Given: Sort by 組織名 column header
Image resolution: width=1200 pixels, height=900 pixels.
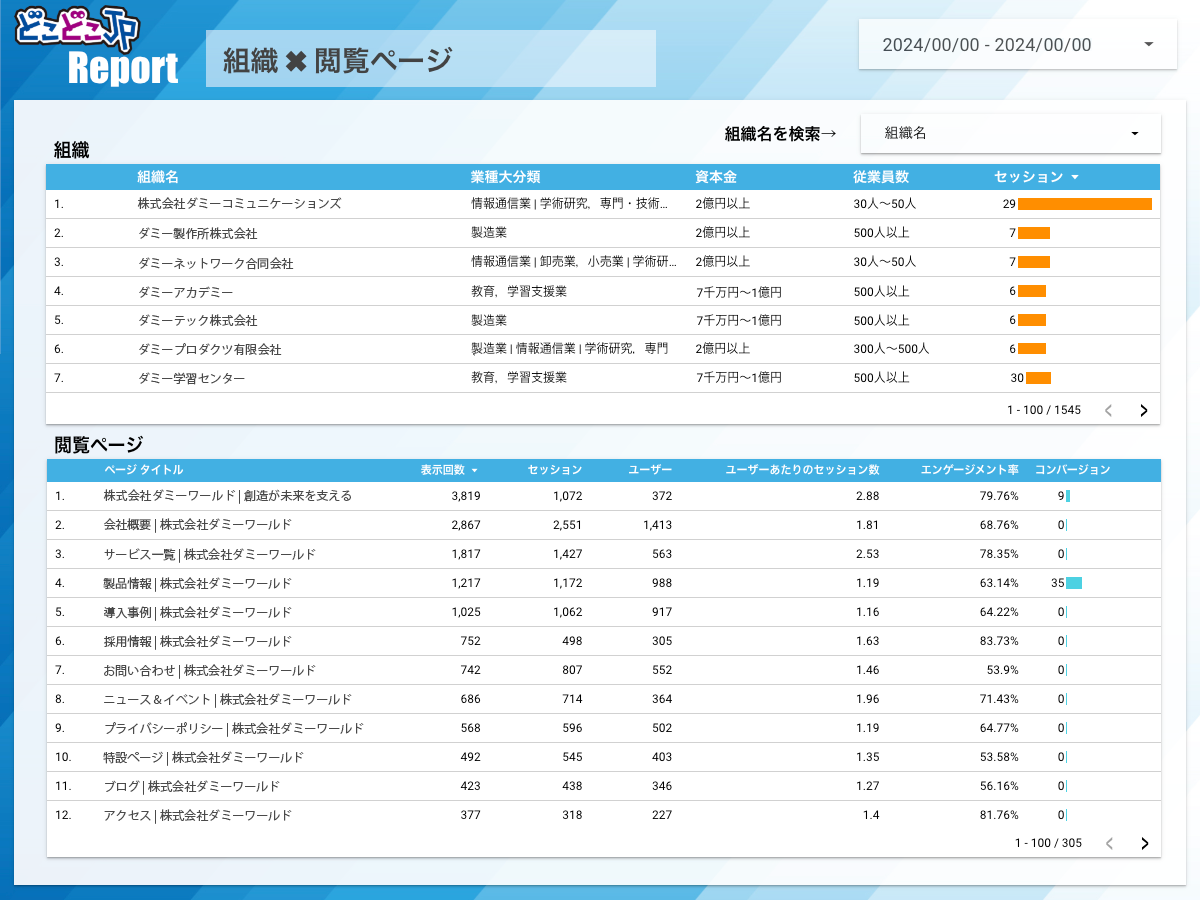Looking at the screenshot, I should tap(158, 177).
